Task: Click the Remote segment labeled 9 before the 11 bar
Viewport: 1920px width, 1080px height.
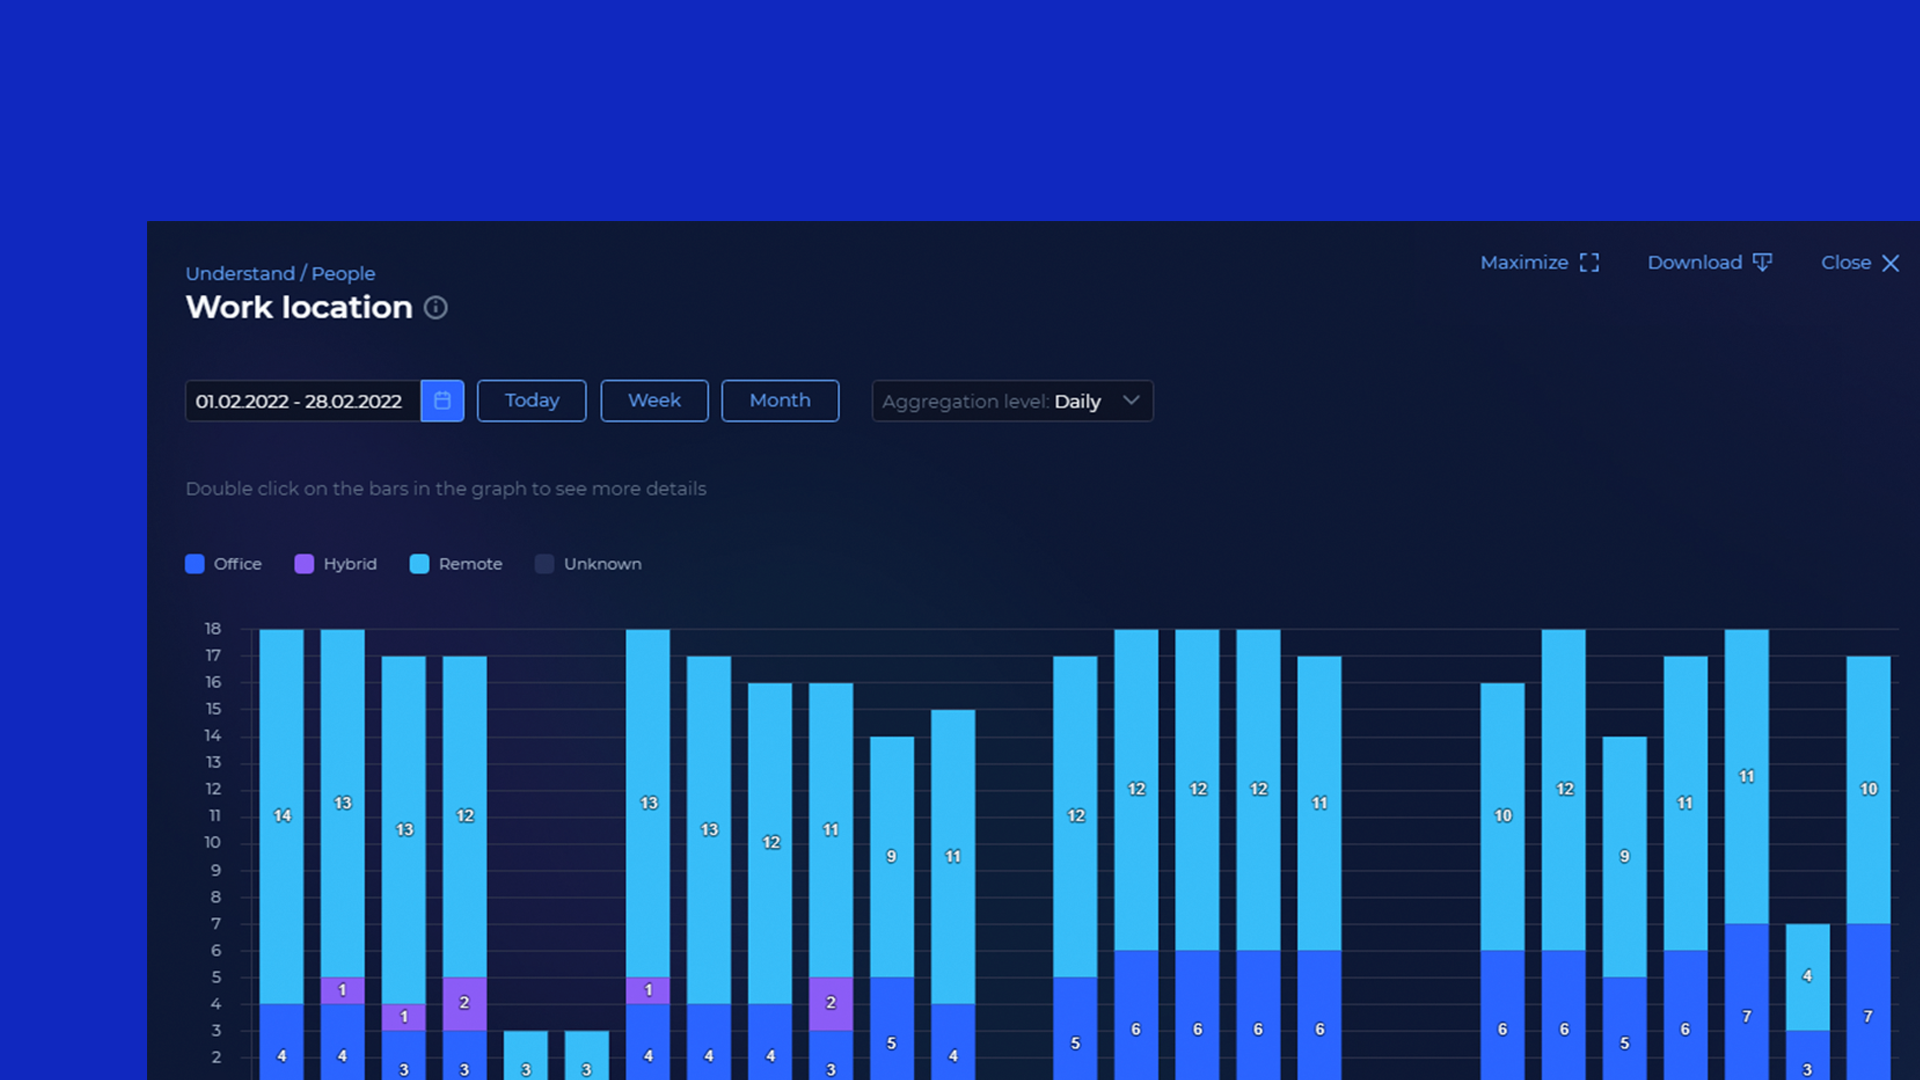Action: pyautogui.click(x=892, y=857)
